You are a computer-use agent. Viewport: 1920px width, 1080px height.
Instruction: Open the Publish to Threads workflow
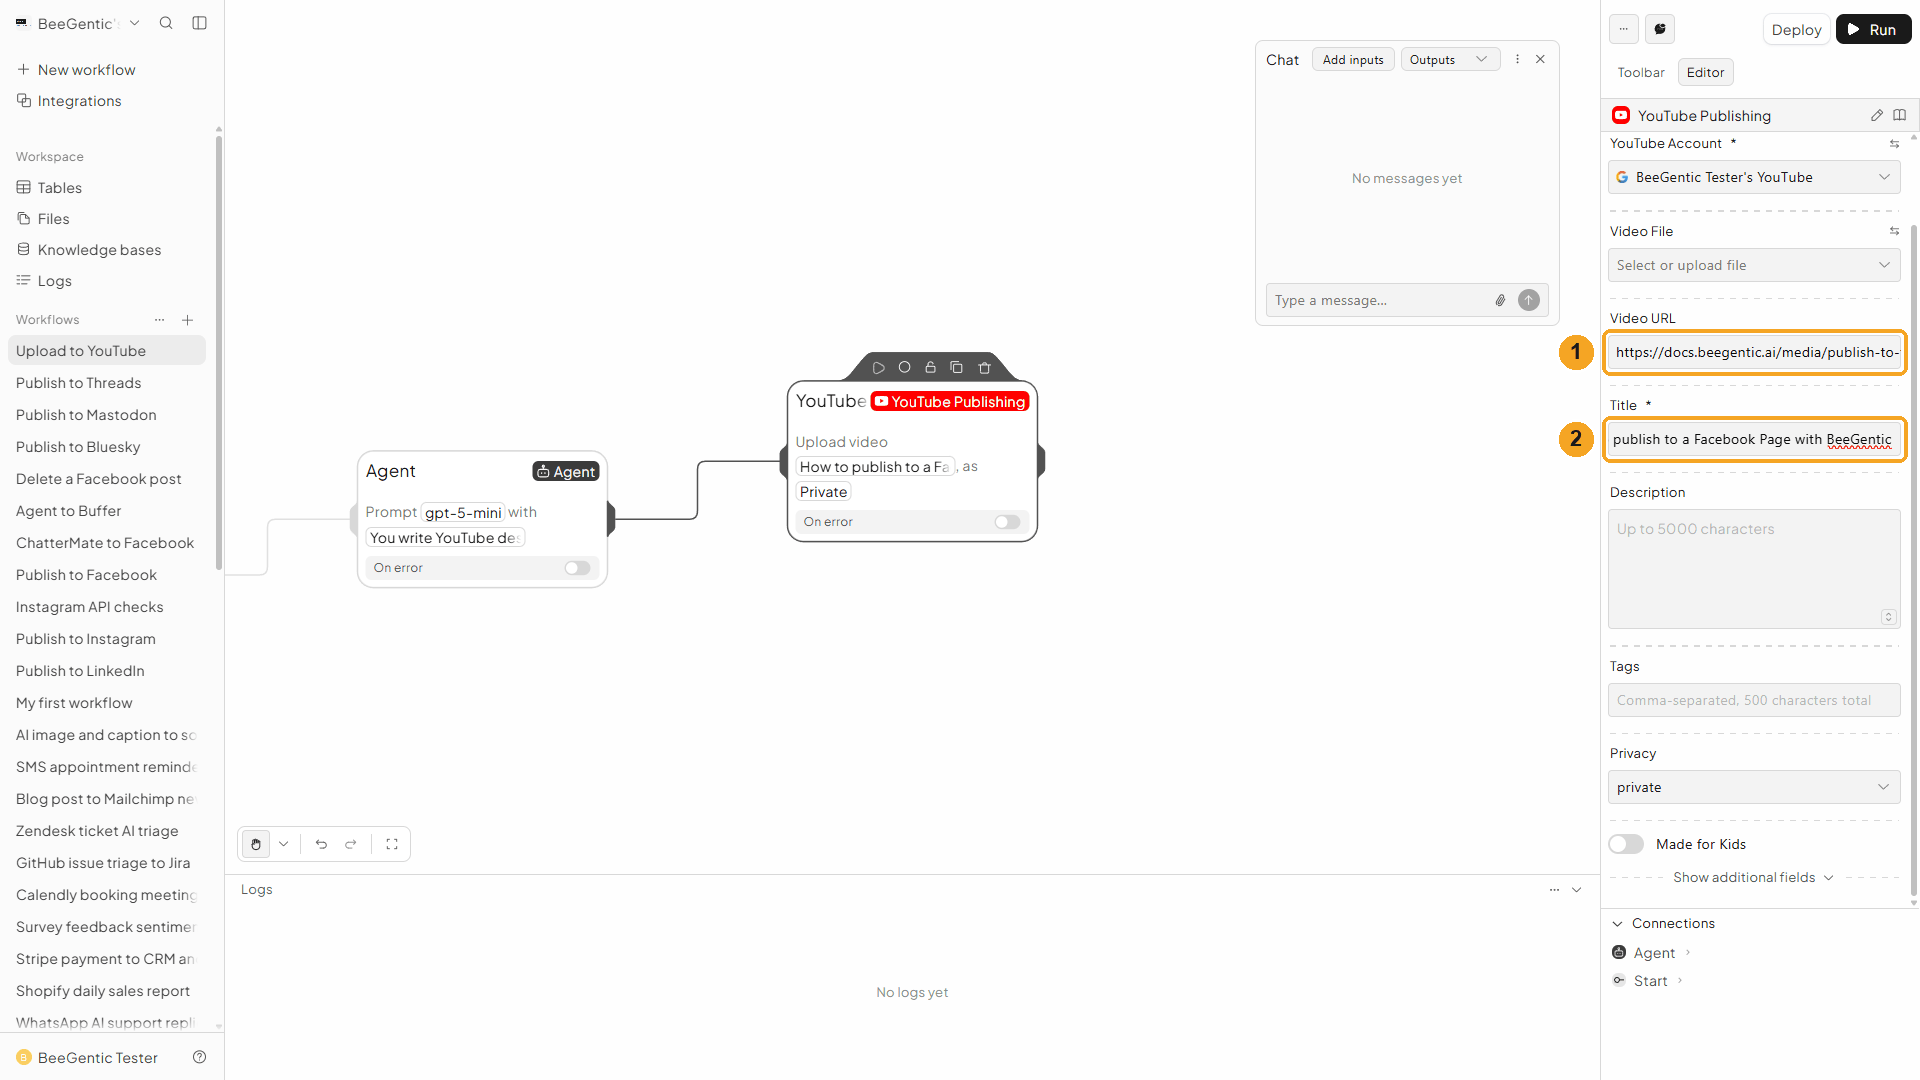pos(78,383)
